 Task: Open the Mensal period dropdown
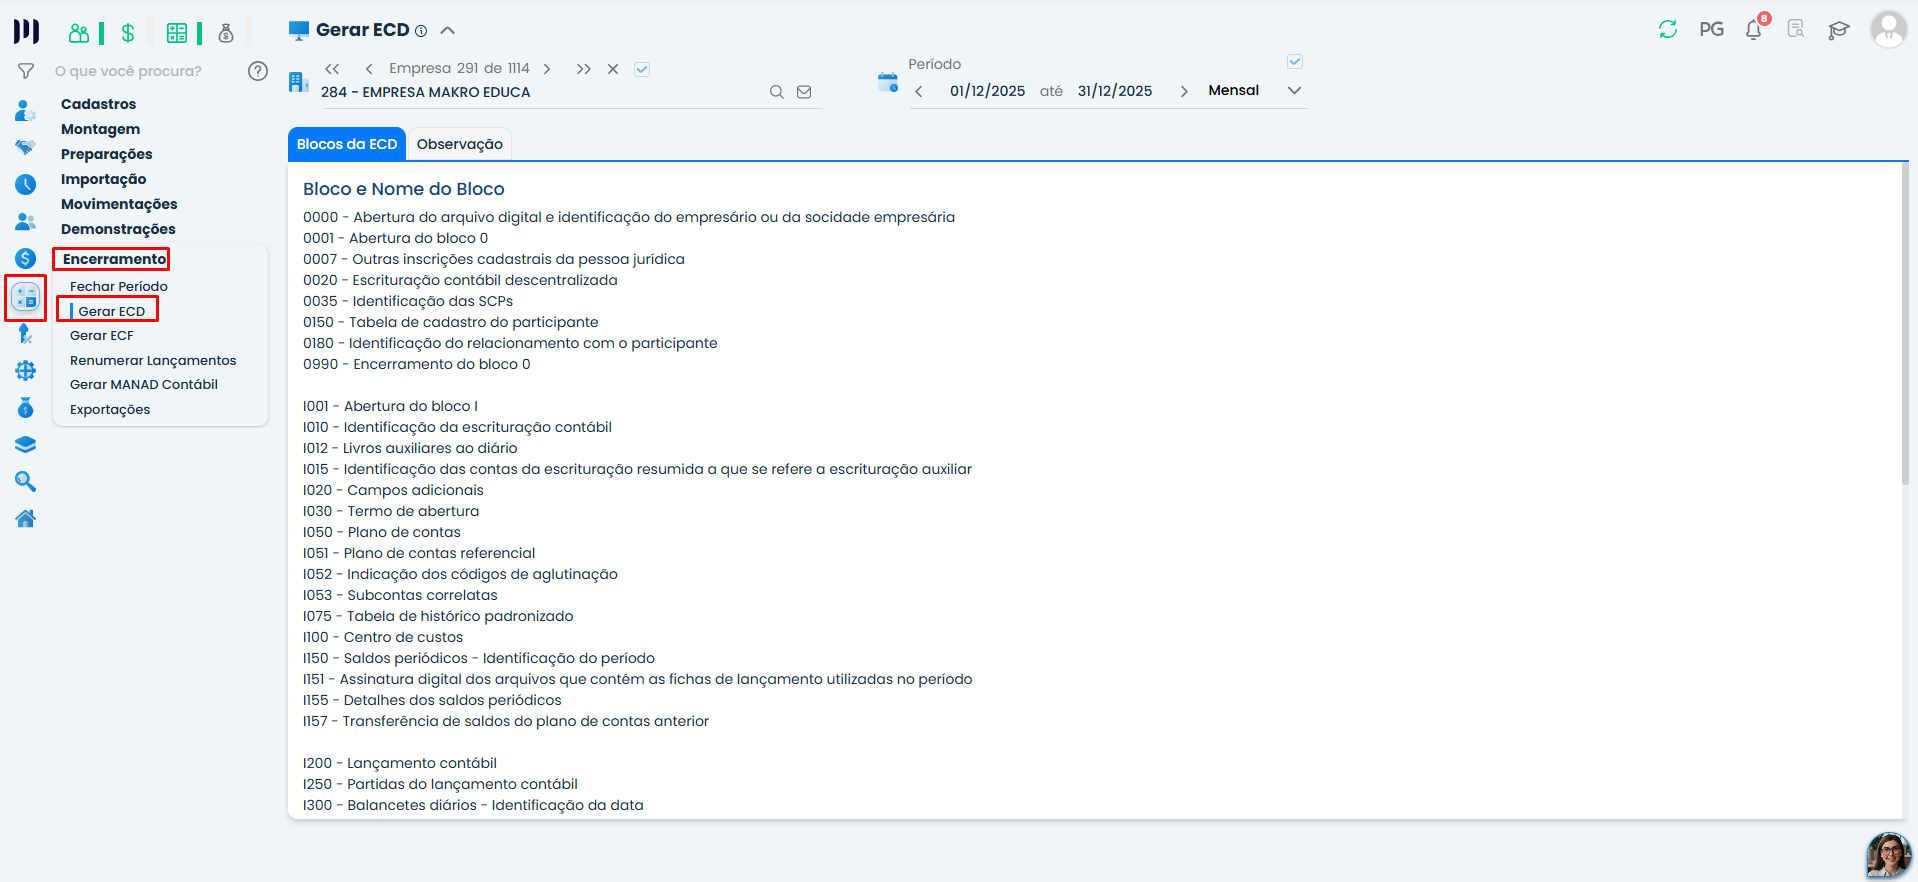[x=1254, y=90]
